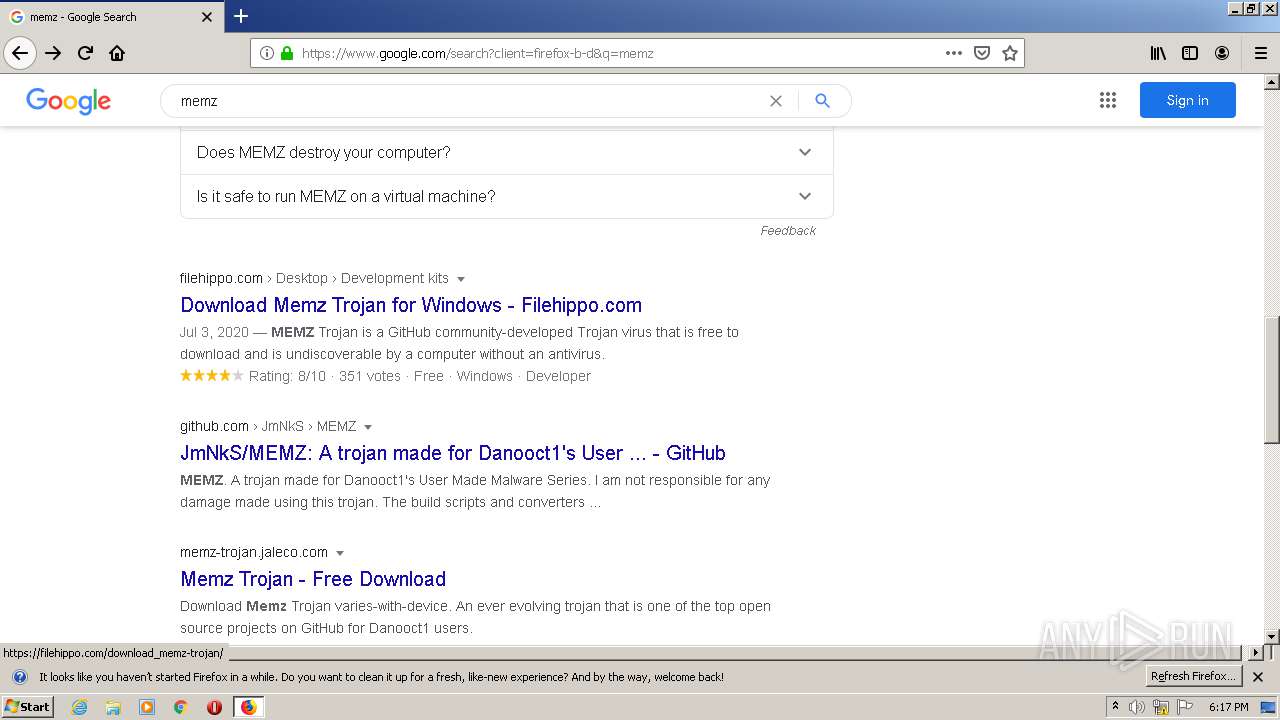Viewport: 1280px width, 720px height.
Task: Click inside the Google search box
Action: pos(470,101)
